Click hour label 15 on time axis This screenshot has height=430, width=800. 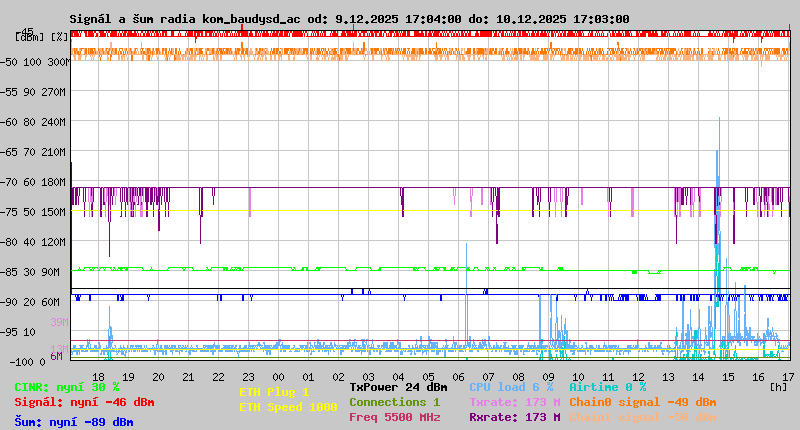(x=729, y=377)
